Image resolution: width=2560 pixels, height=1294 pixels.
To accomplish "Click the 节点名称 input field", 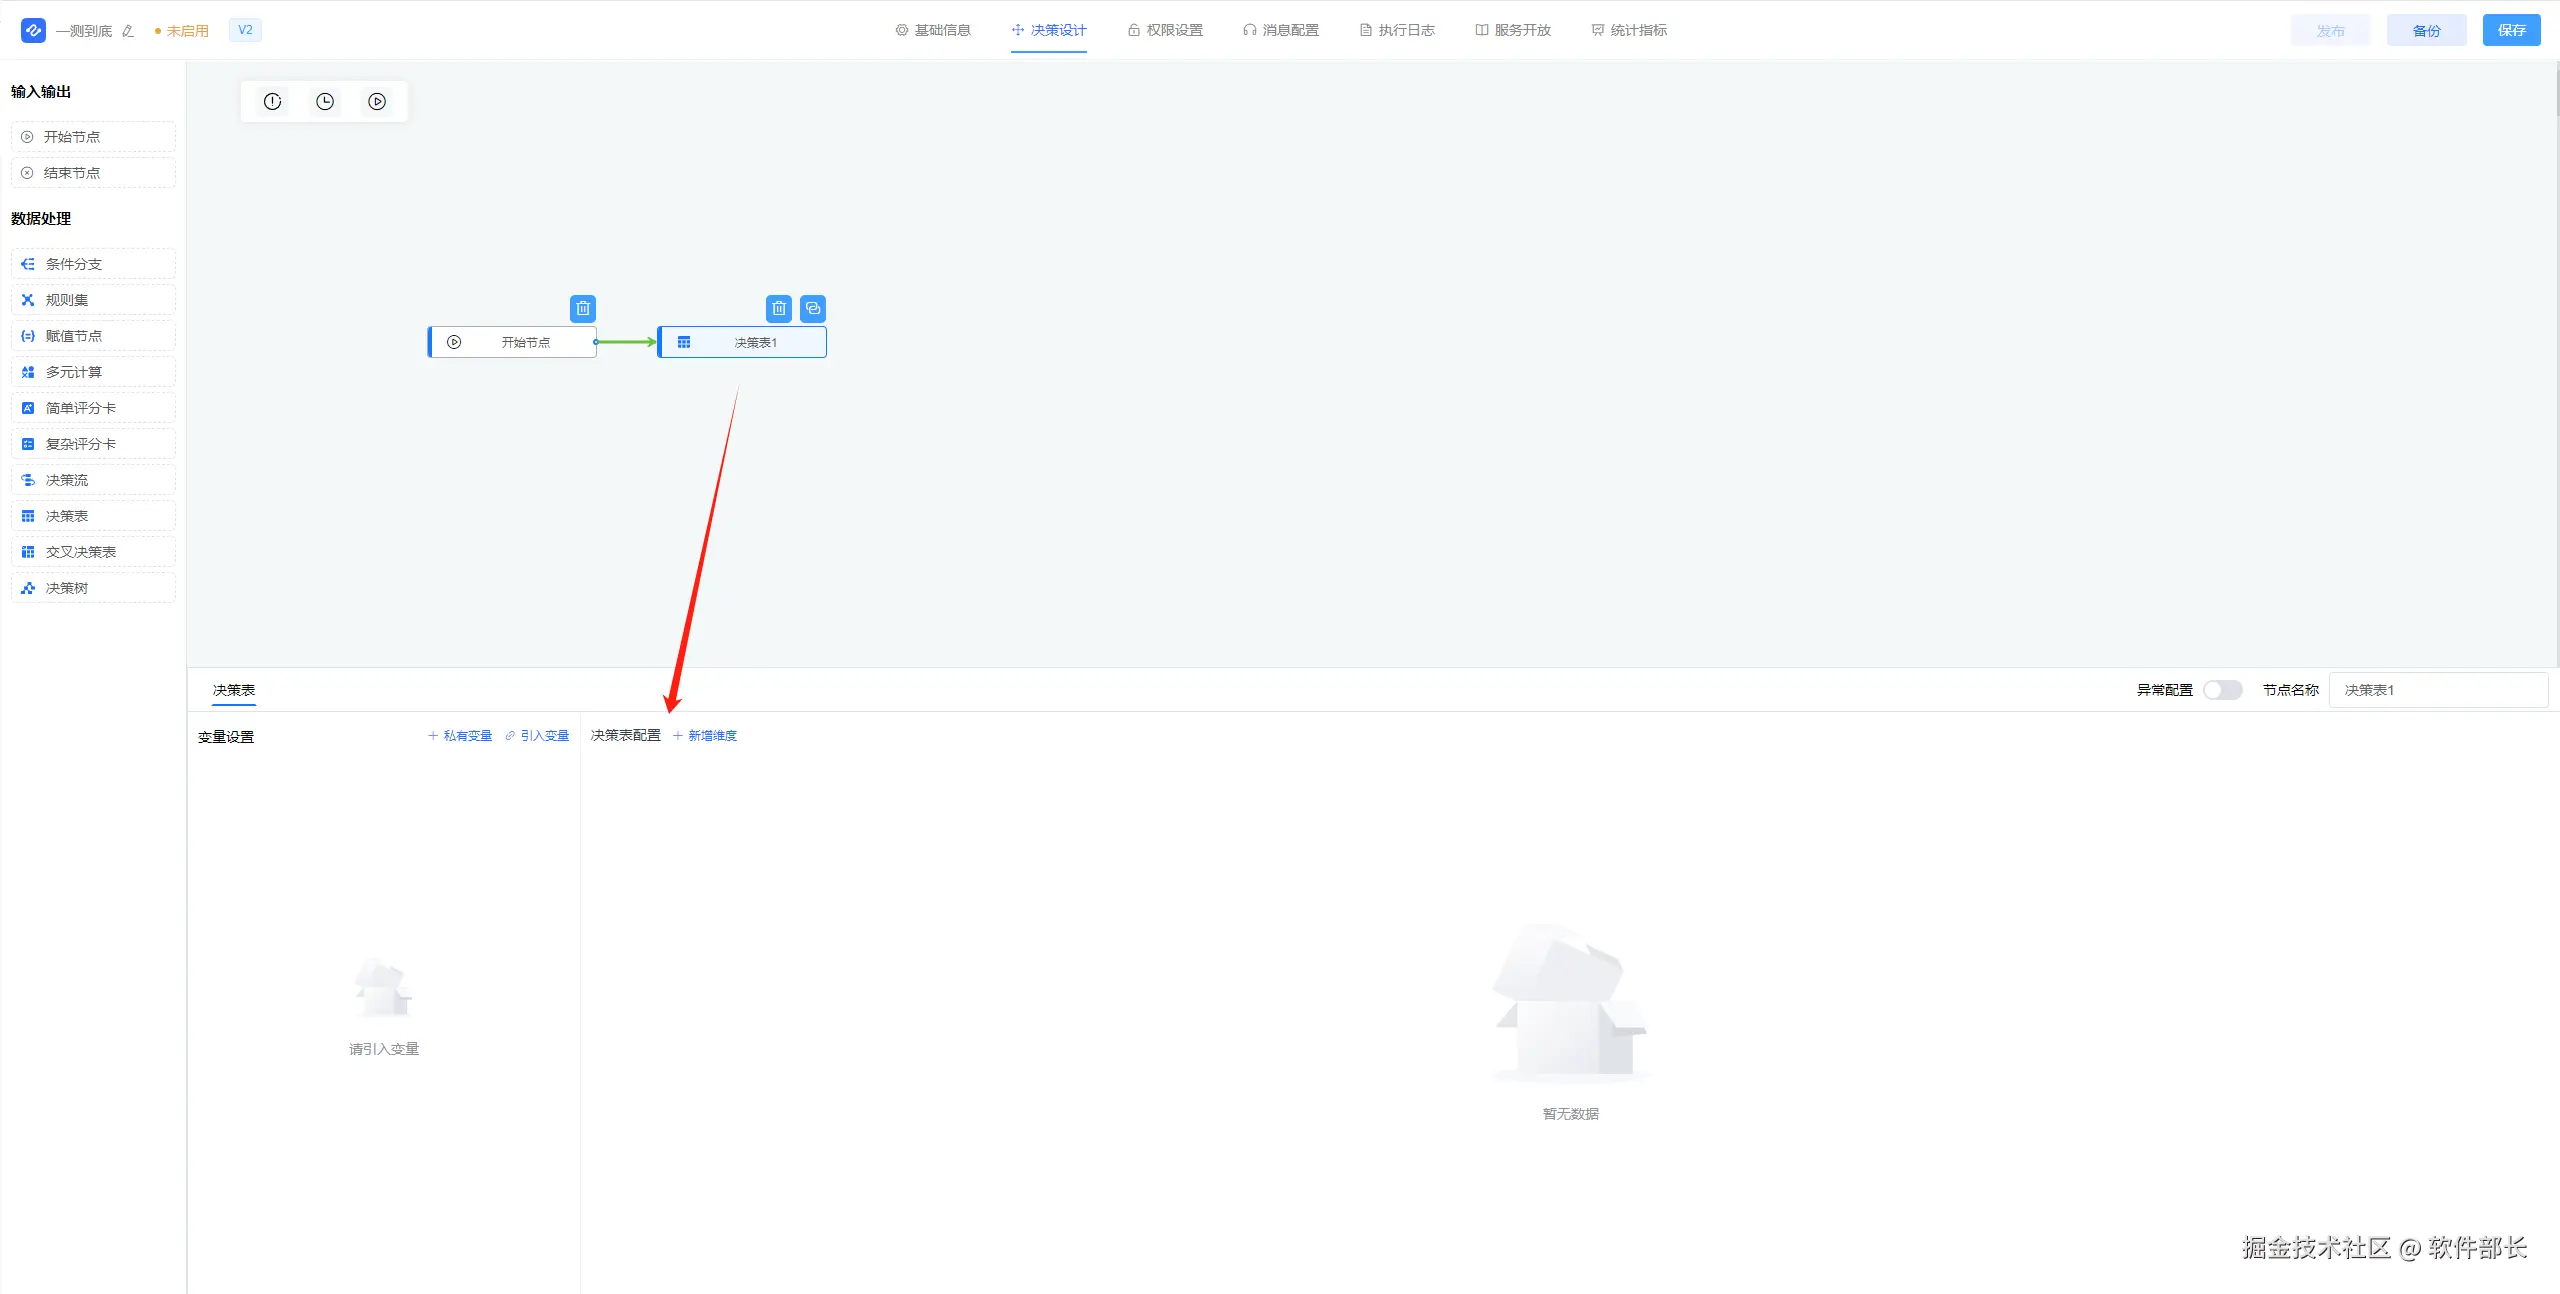I will (2438, 690).
